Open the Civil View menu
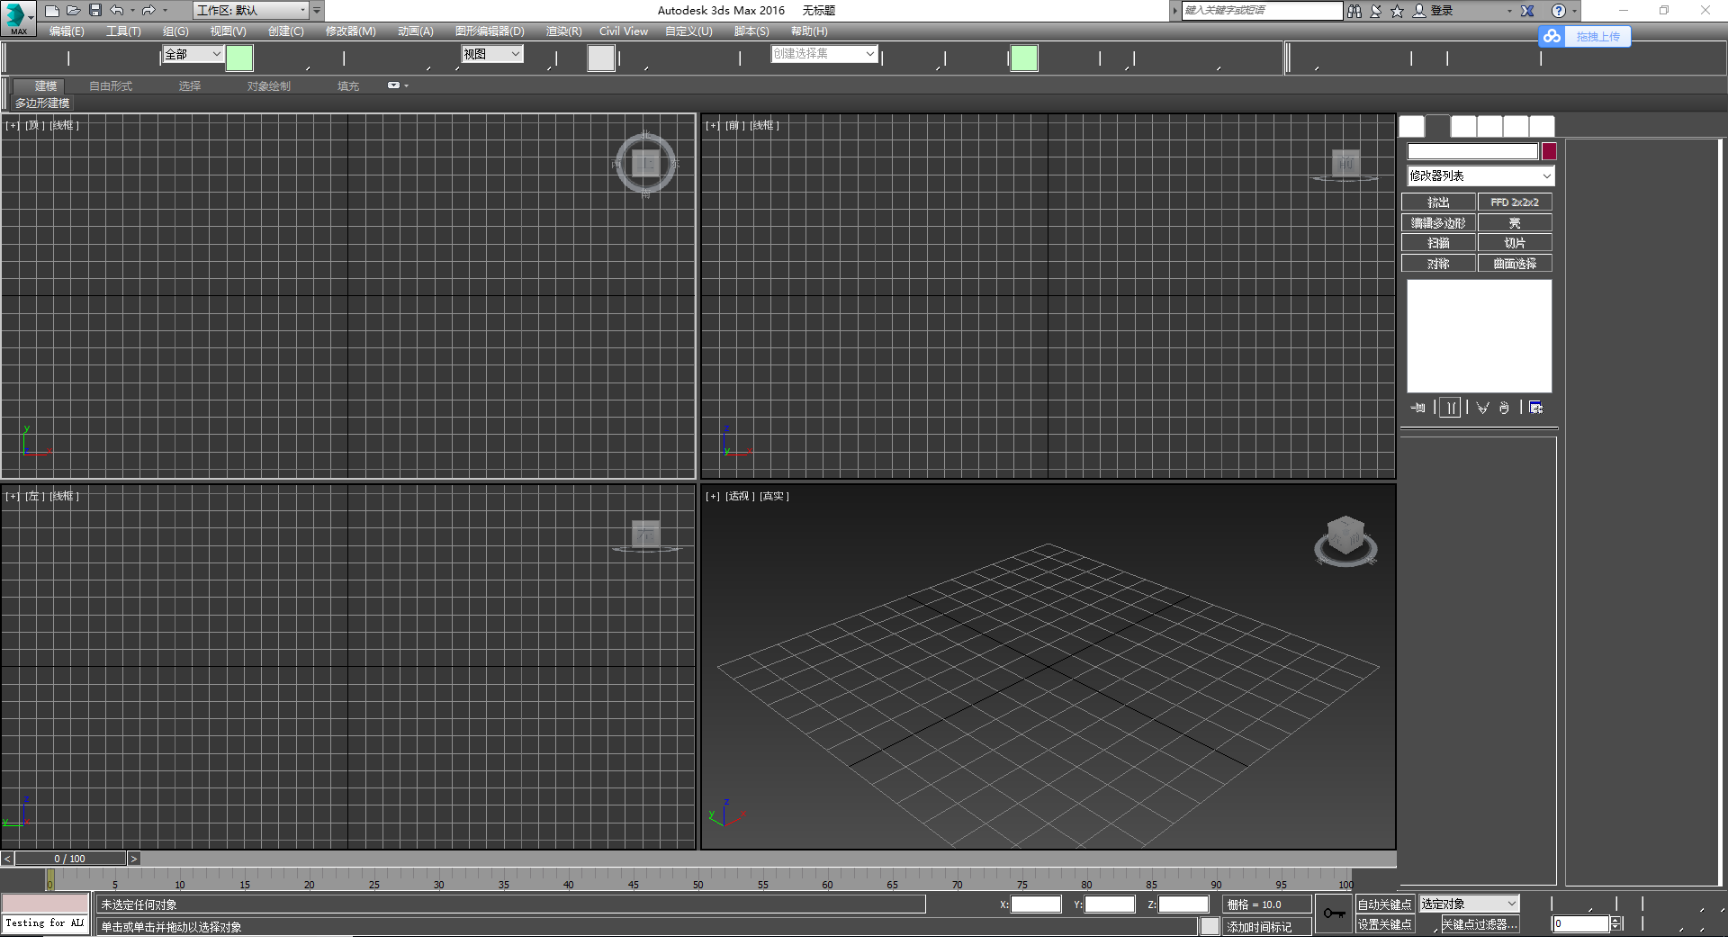Image resolution: width=1728 pixels, height=937 pixels. pyautogui.click(x=623, y=31)
